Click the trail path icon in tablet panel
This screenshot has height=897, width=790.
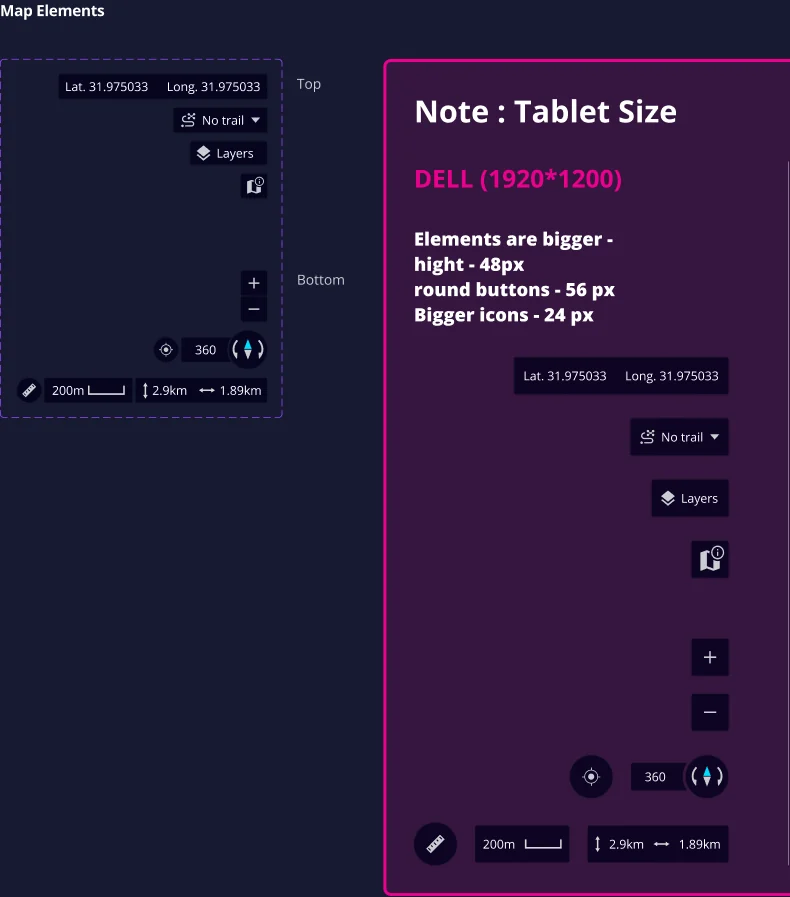point(647,437)
